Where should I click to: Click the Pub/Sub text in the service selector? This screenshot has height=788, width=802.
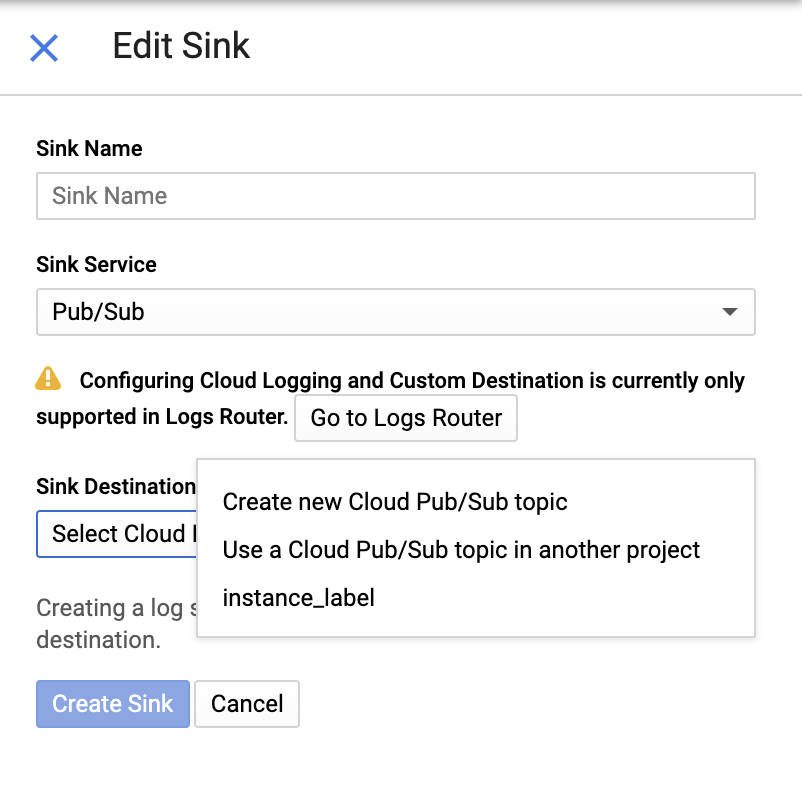(x=98, y=312)
